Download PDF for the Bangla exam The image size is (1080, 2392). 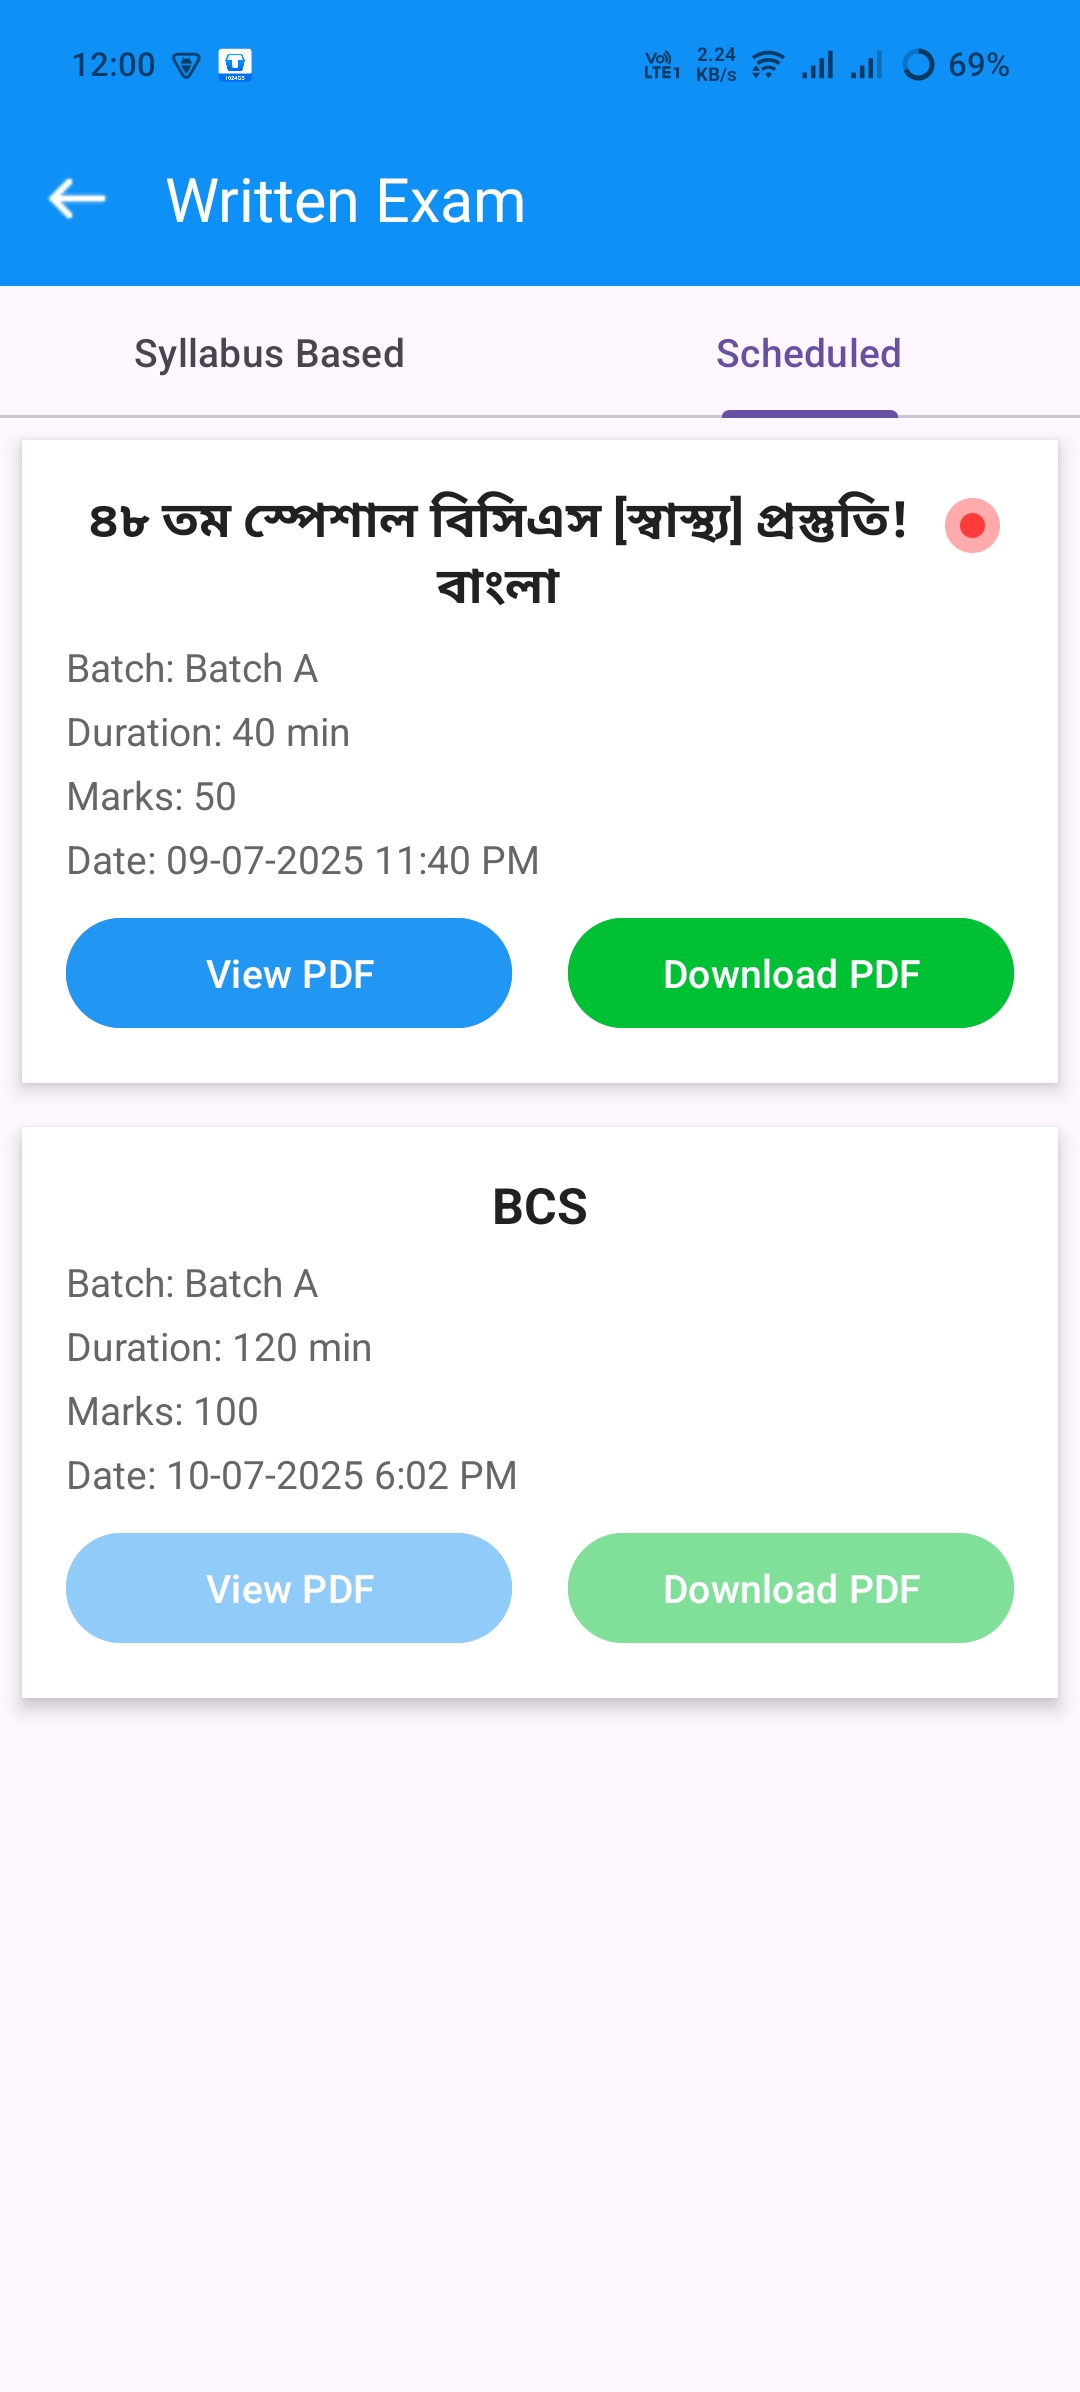(791, 973)
